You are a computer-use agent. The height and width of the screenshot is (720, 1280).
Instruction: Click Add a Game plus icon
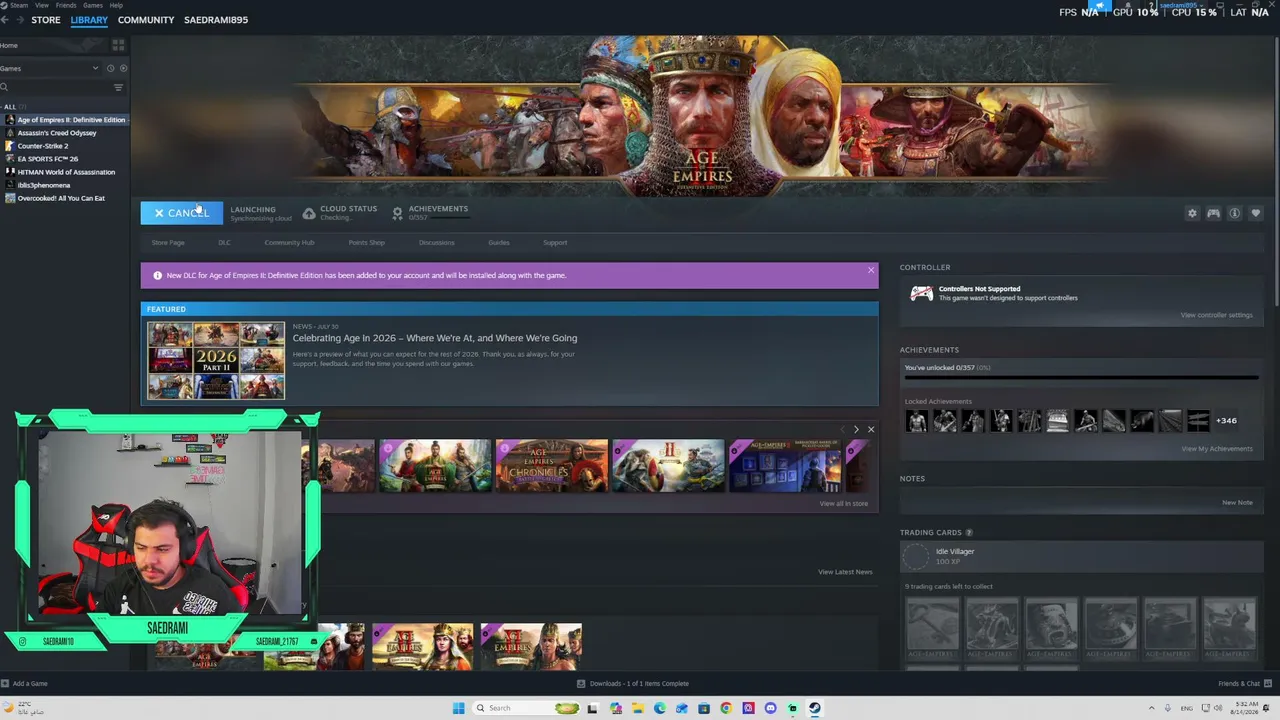coord(5,684)
